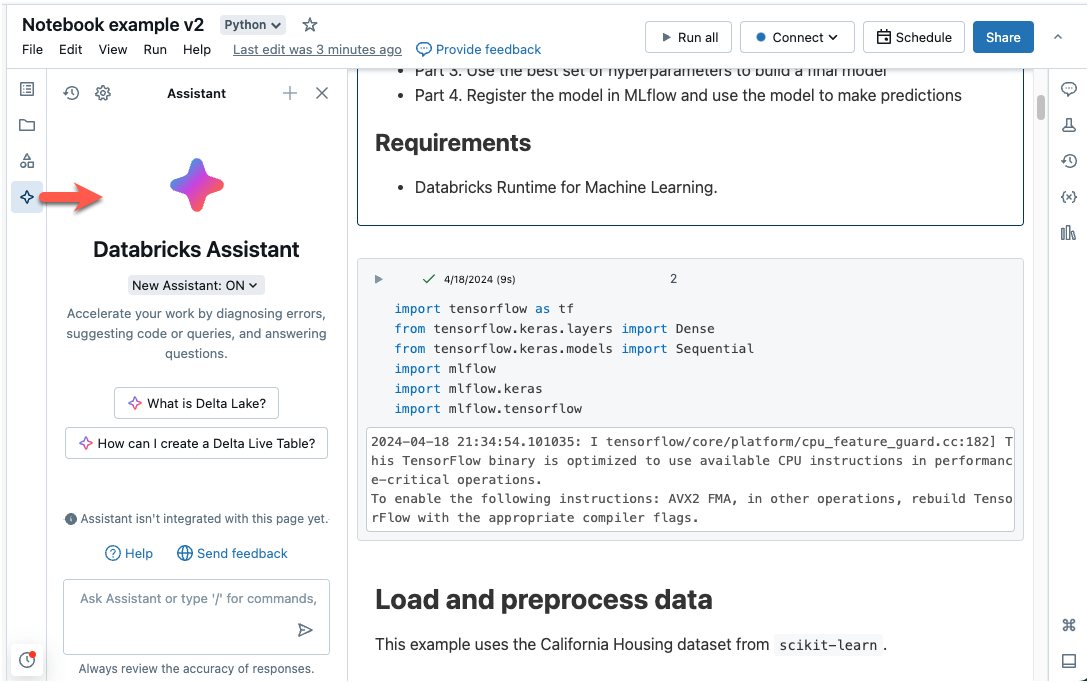Collapse the header with the chevron up

click(x=1058, y=37)
